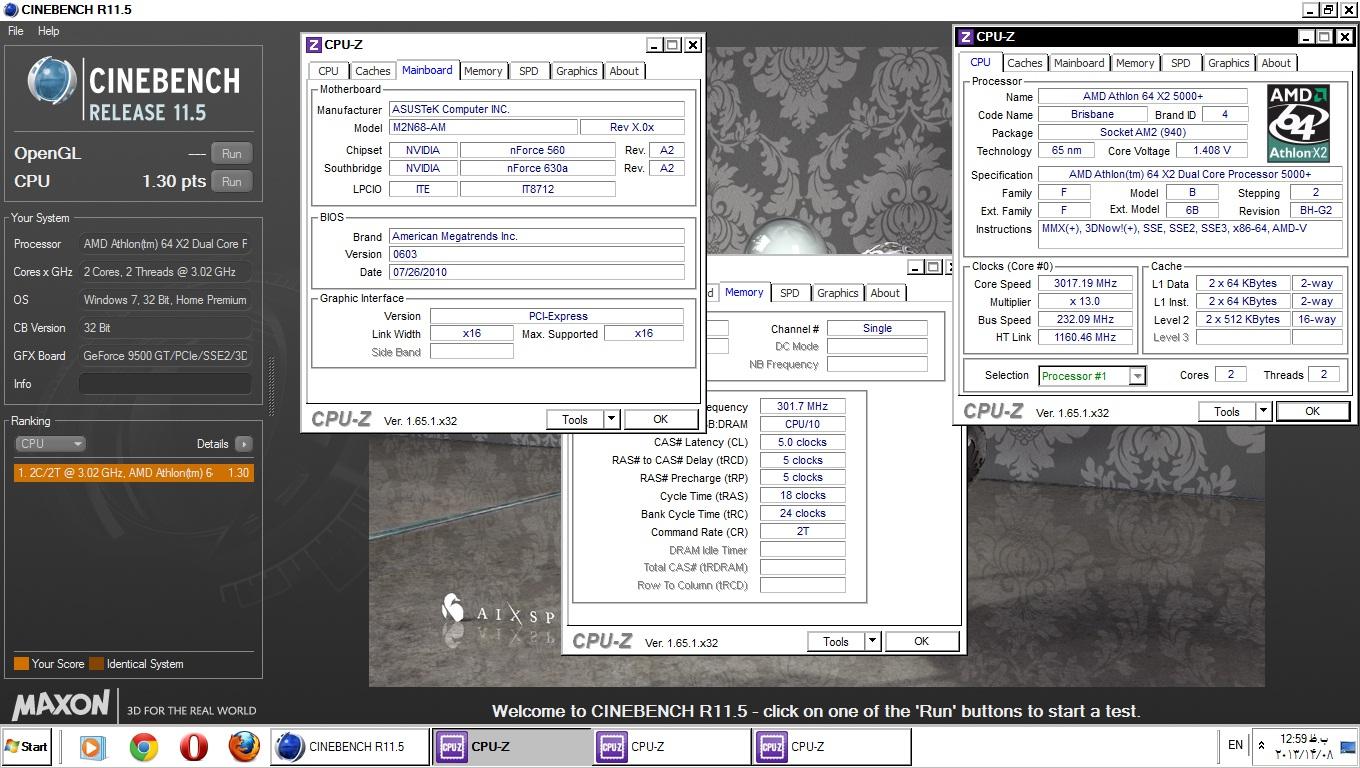Open the SPD tab in right CPU-Z window
The width and height of the screenshot is (1360, 768).
coord(1181,63)
